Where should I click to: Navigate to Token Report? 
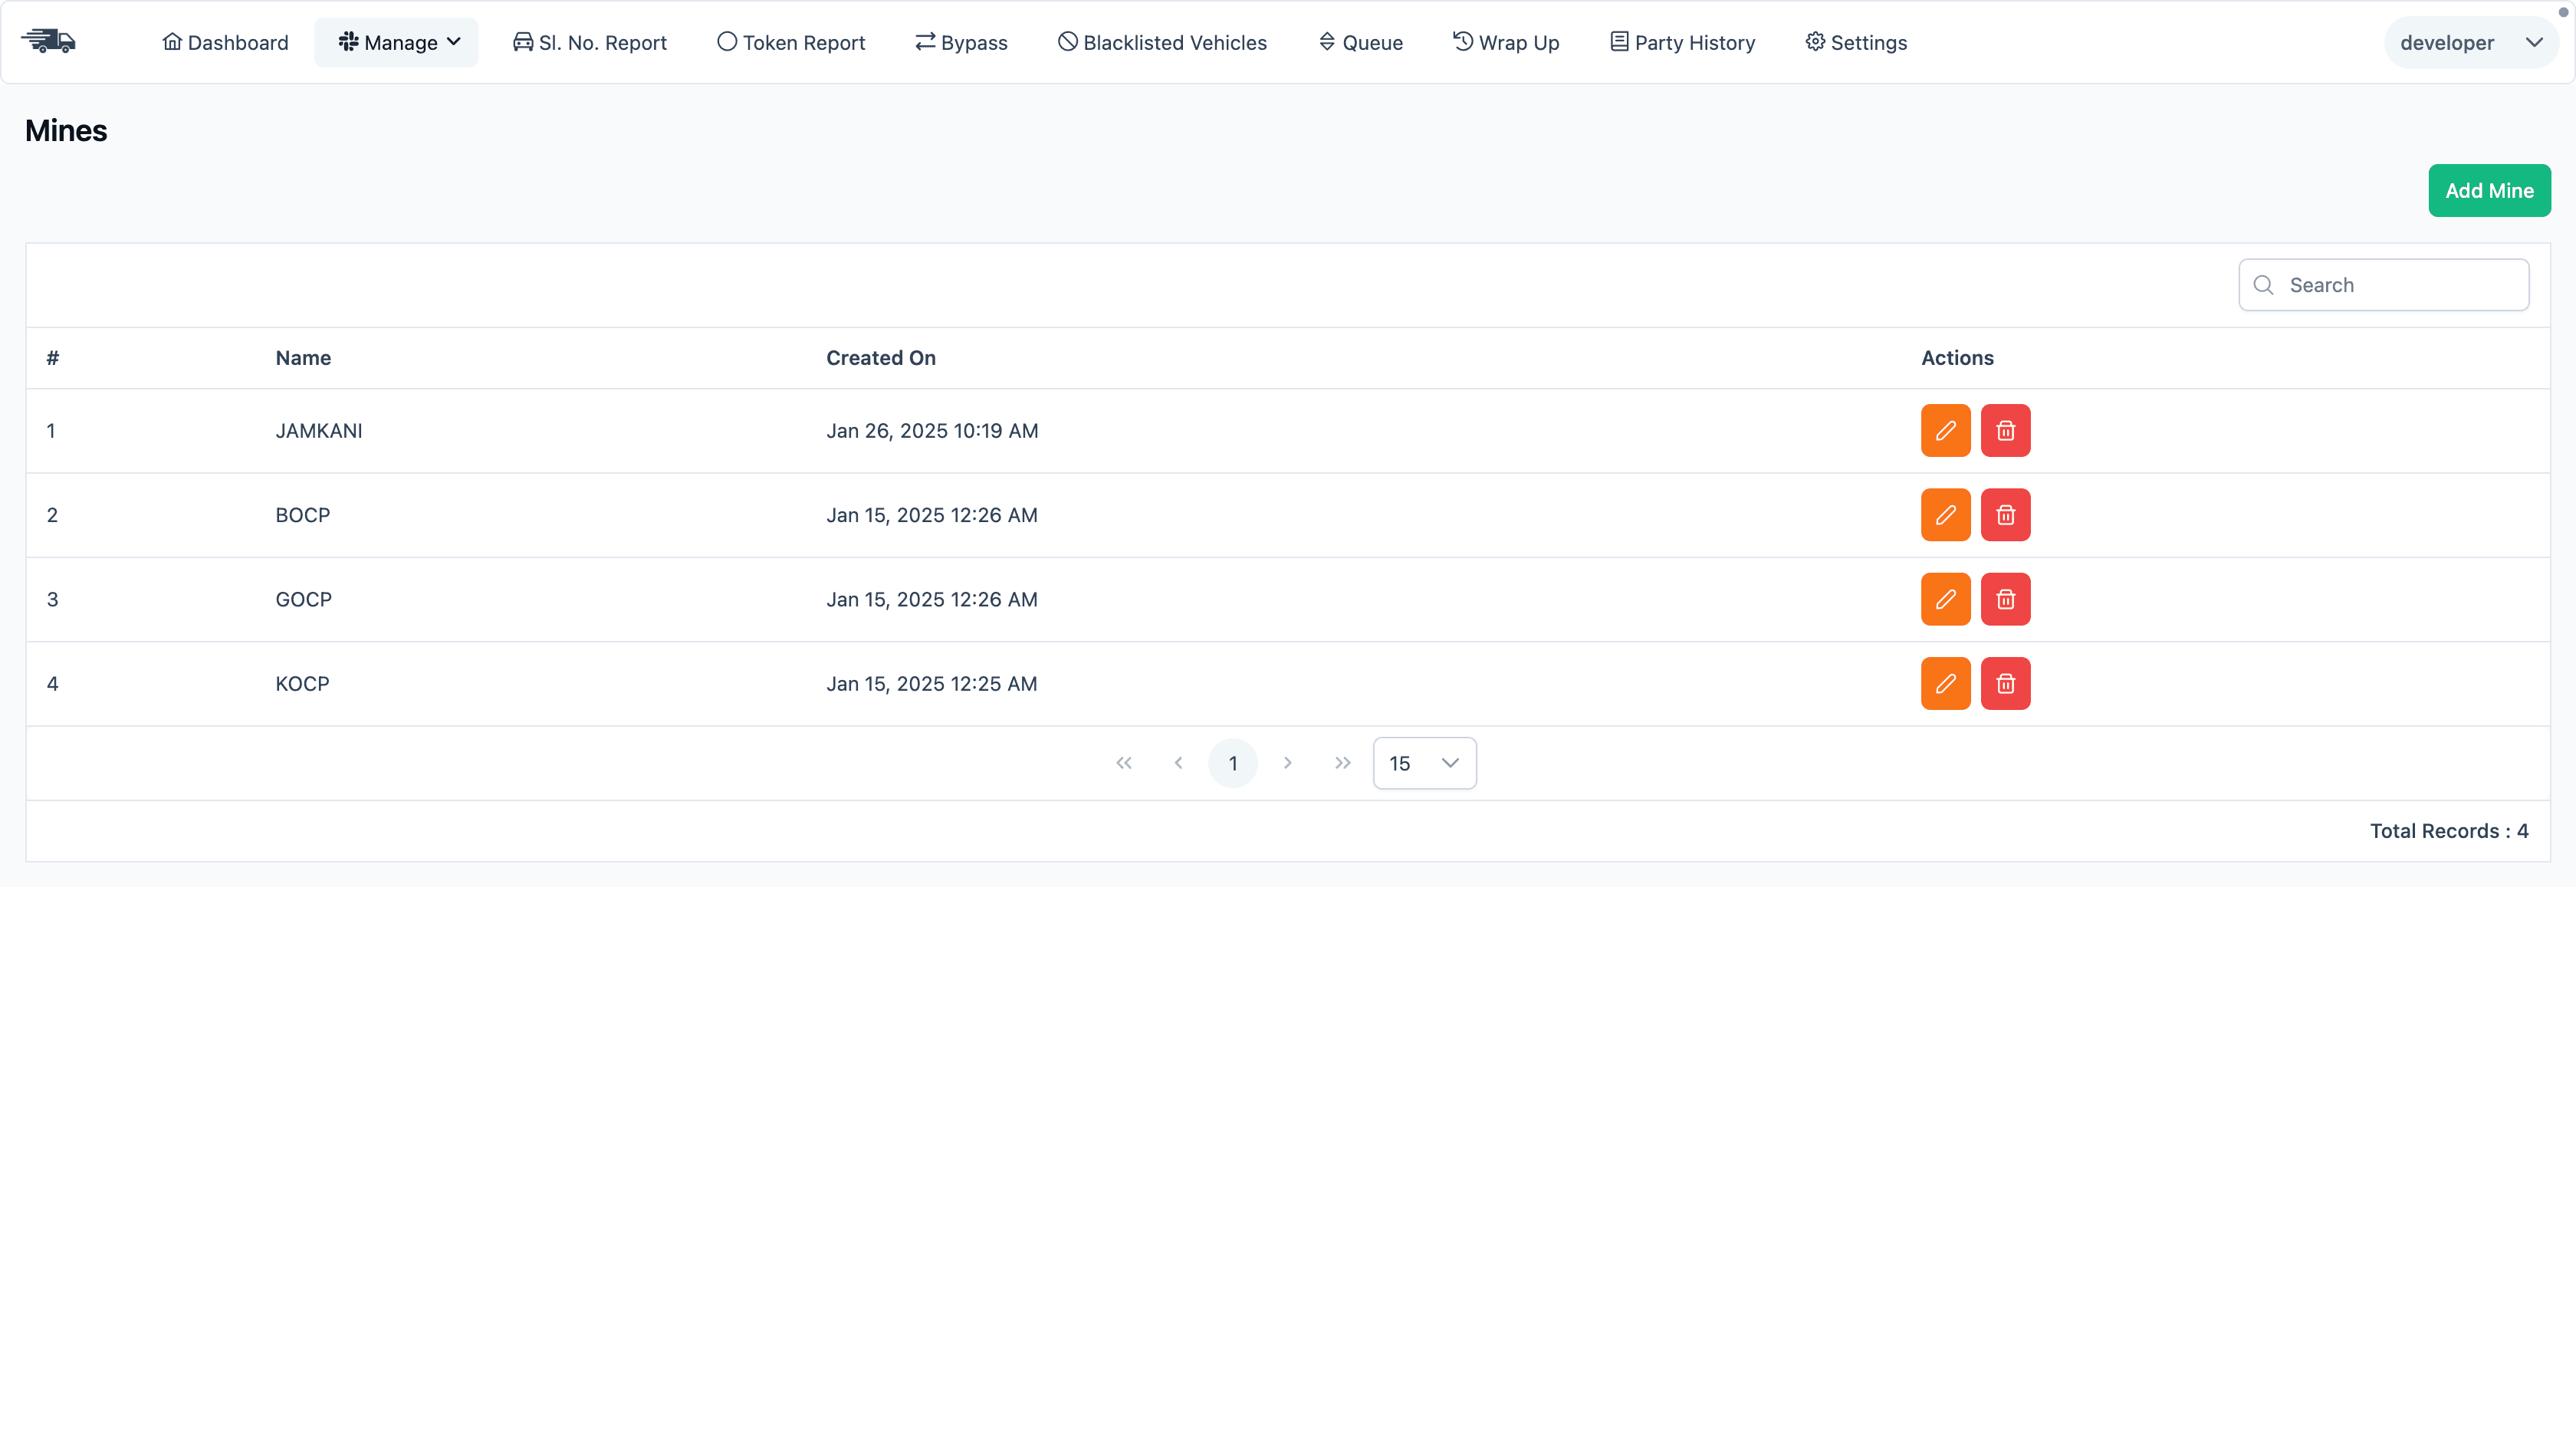(791, 43)
